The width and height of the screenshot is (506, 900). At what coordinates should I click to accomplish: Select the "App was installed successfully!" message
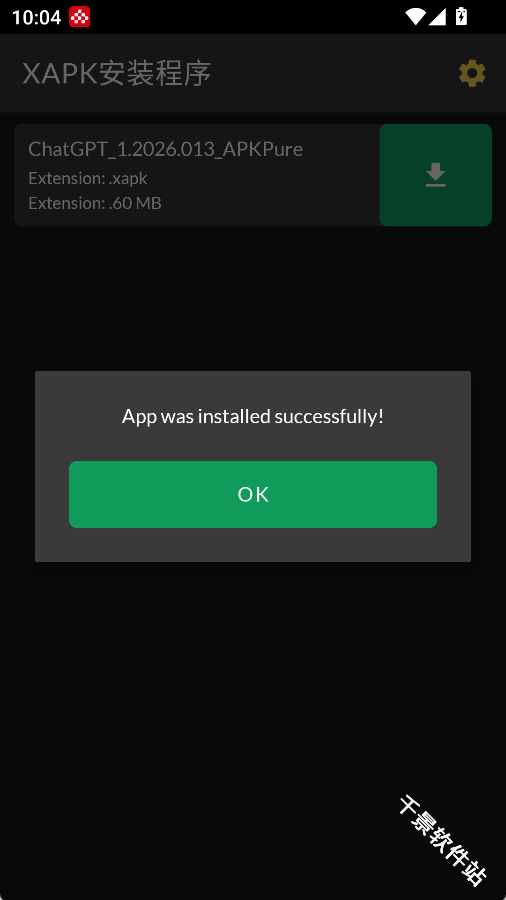pos(253,417)
